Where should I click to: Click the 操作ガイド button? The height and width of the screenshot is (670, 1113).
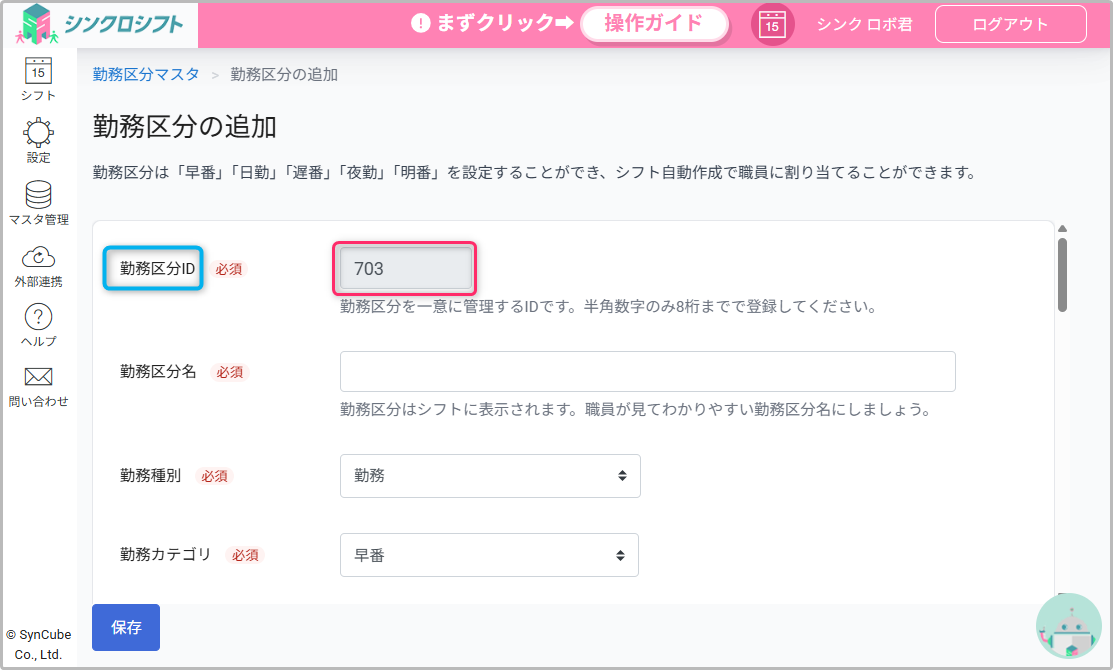[654, 24]
